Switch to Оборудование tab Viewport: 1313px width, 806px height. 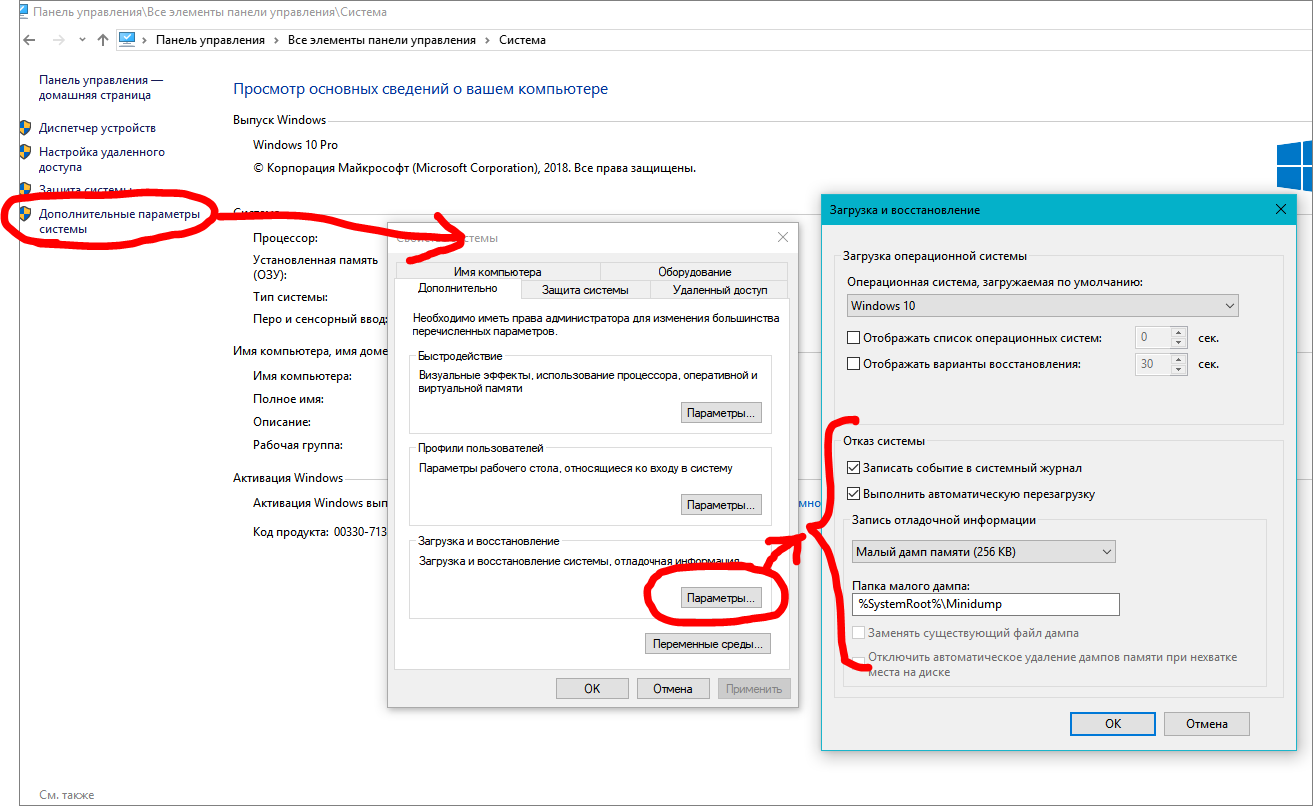pyautogui.click(x=694, y=272)
